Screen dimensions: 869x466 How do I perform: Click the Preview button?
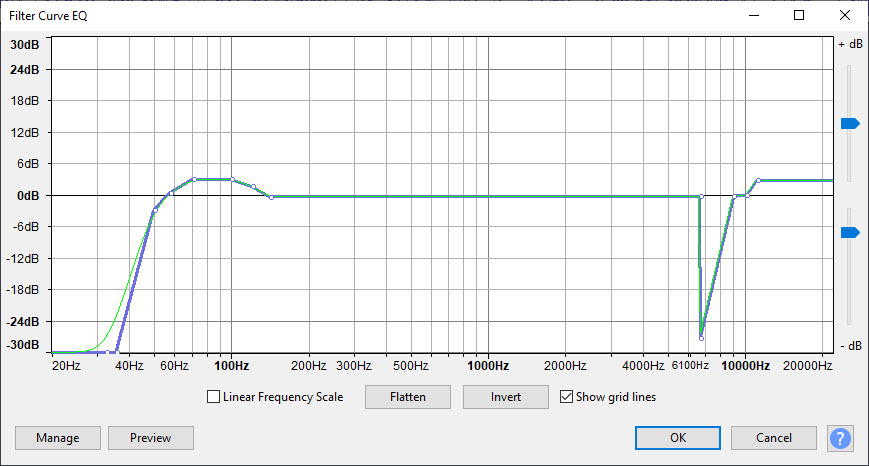(x=151, y=438)
